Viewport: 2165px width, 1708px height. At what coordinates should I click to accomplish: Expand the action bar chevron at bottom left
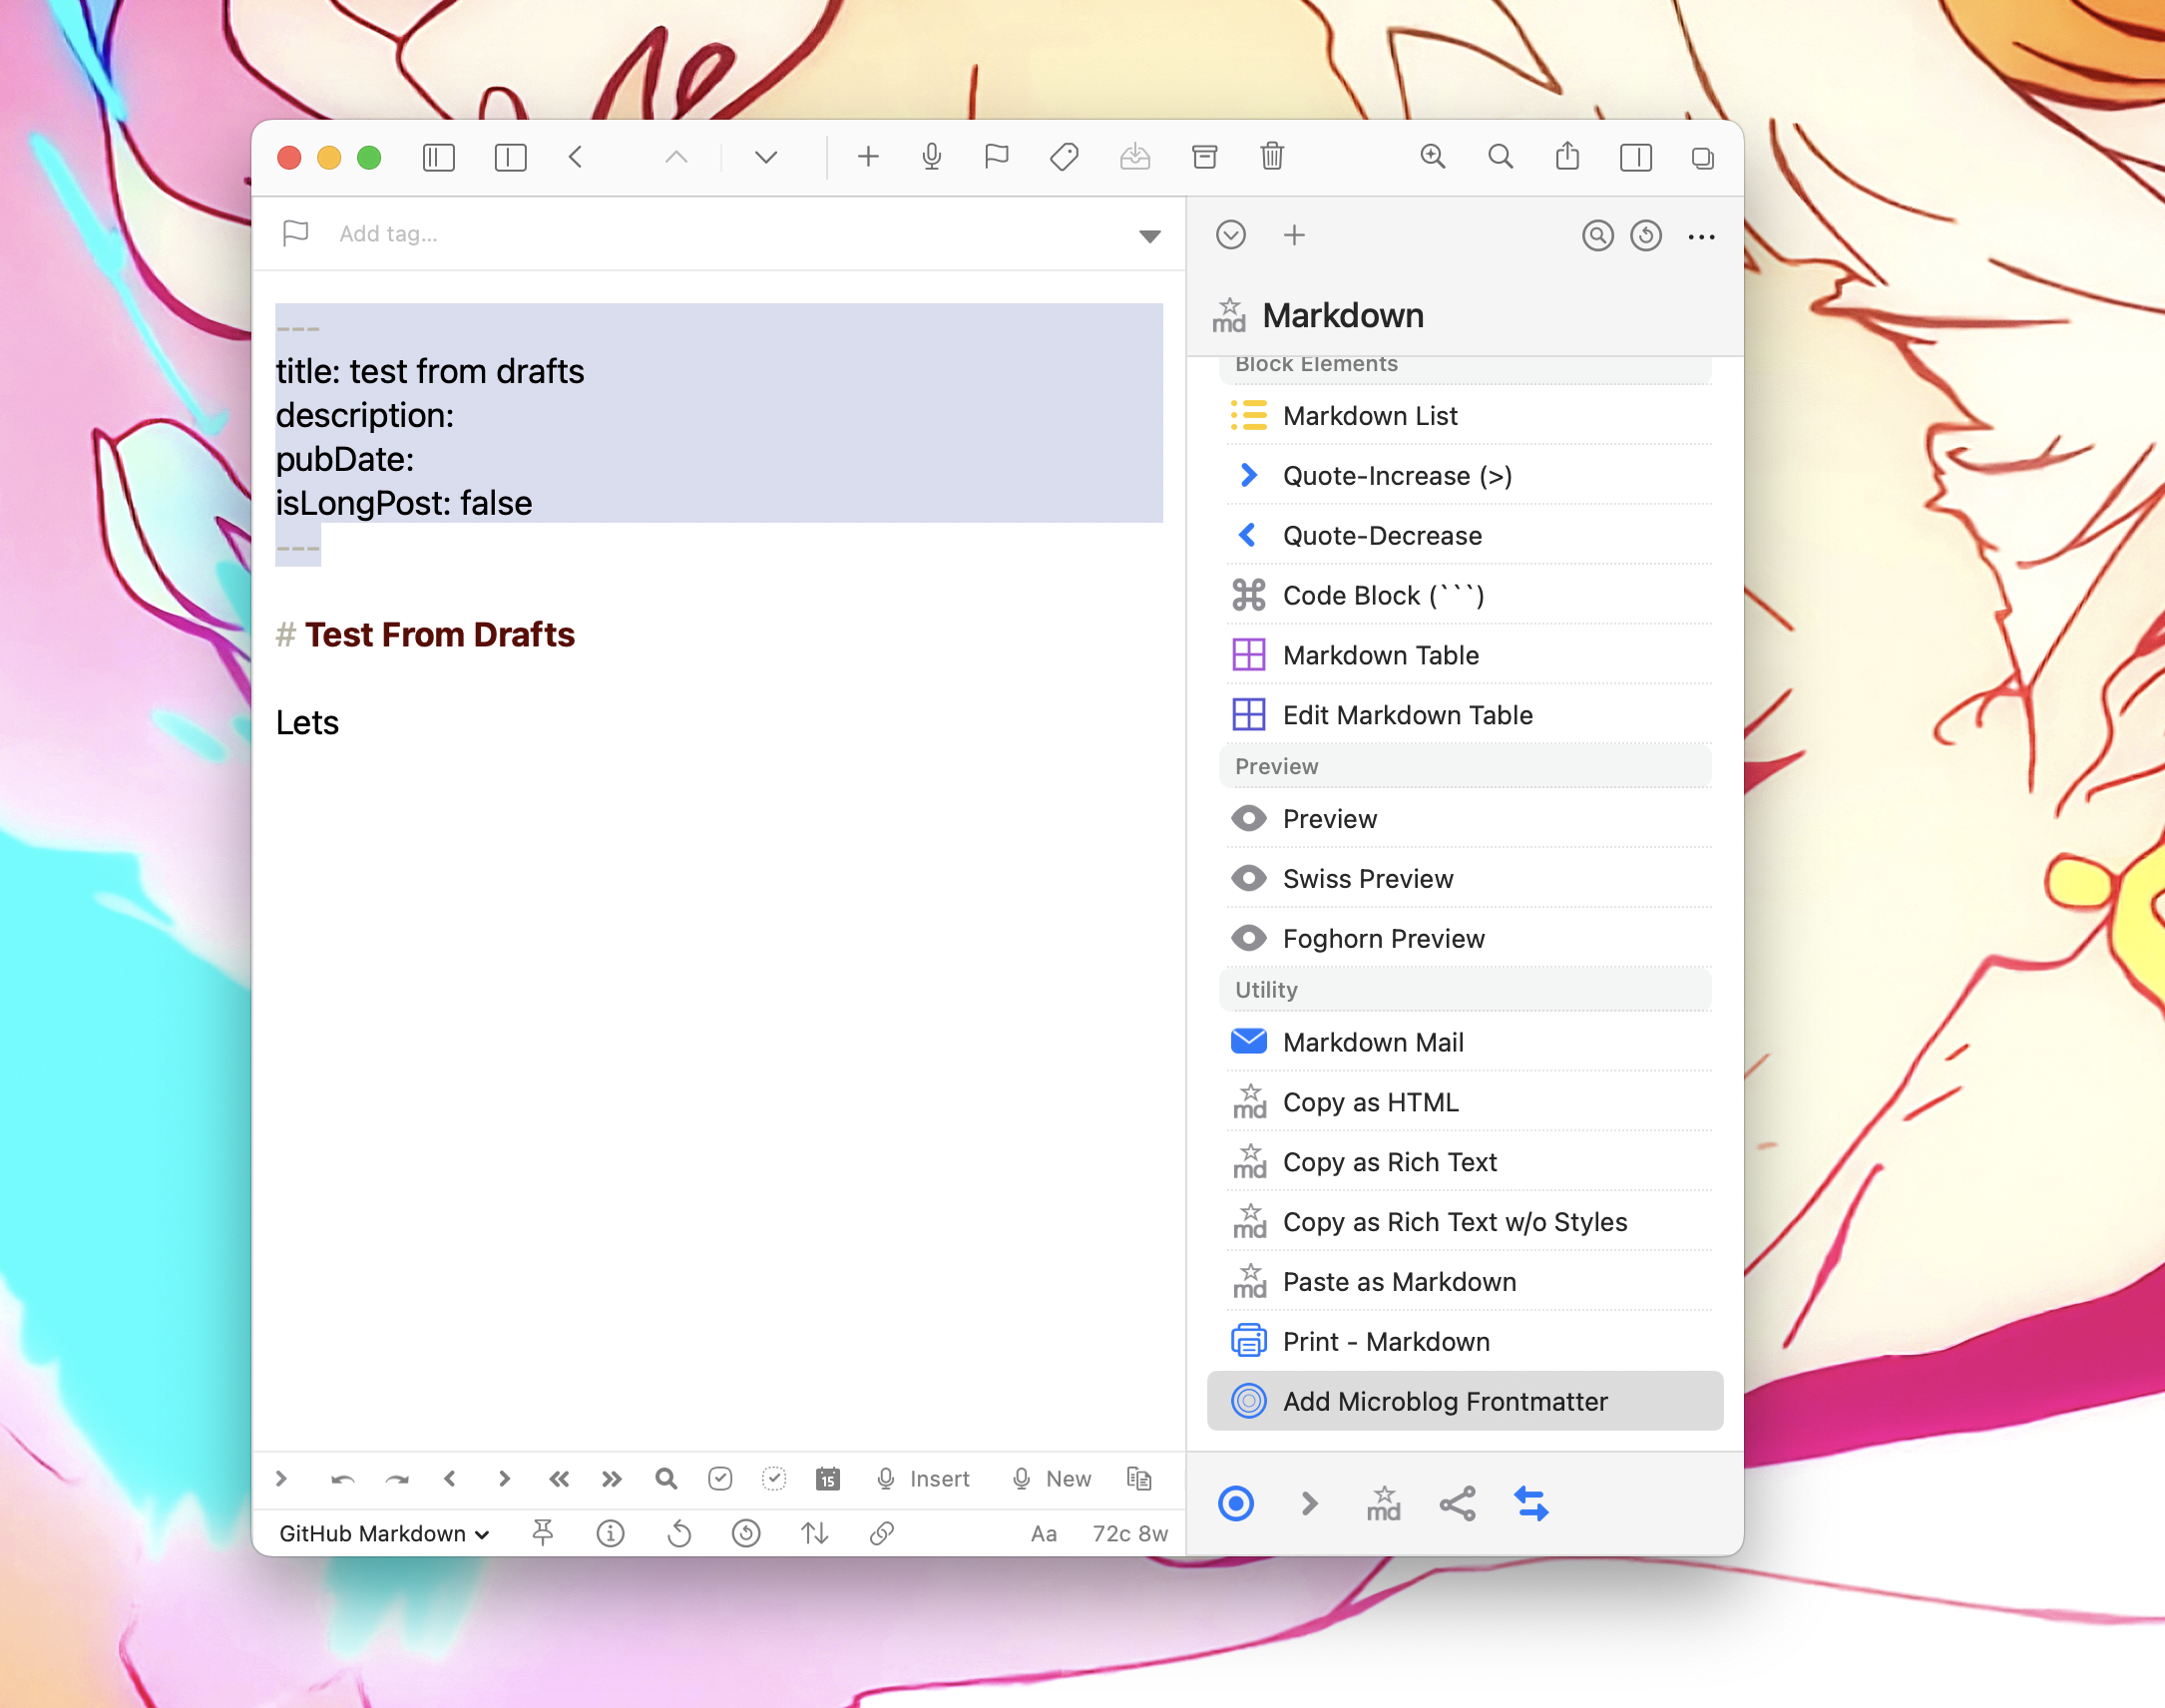click(x=281, y=1478)
